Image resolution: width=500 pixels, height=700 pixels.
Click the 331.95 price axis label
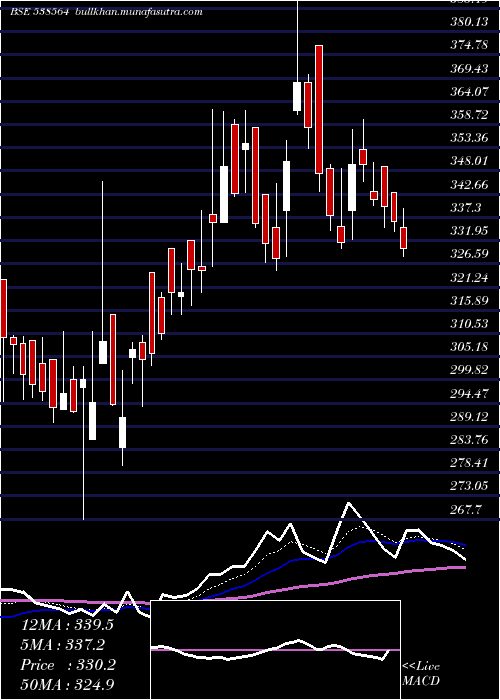469,231
